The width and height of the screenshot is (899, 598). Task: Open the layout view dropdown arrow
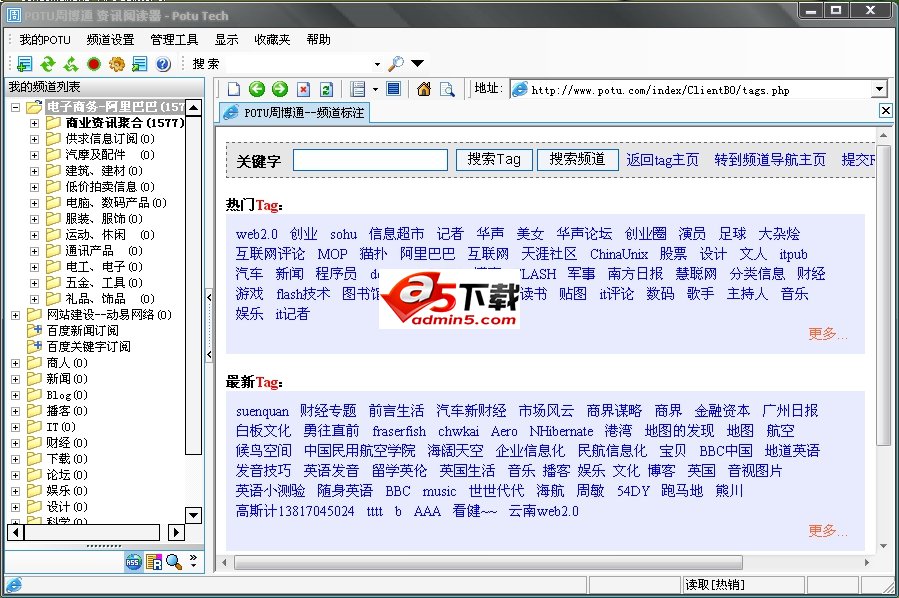pos(375,89)
